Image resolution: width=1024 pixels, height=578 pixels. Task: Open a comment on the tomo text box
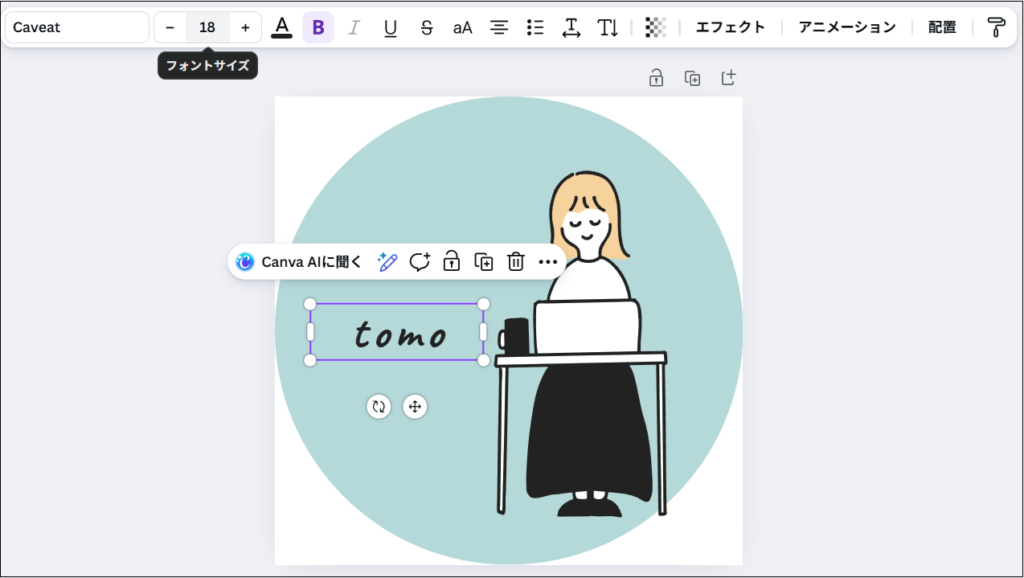coord(420,261)
